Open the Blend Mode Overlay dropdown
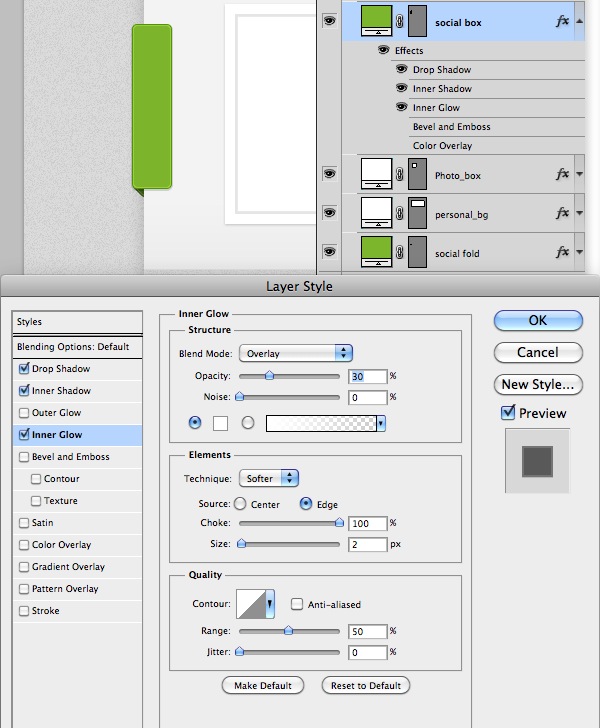 [x=296, y=353]
